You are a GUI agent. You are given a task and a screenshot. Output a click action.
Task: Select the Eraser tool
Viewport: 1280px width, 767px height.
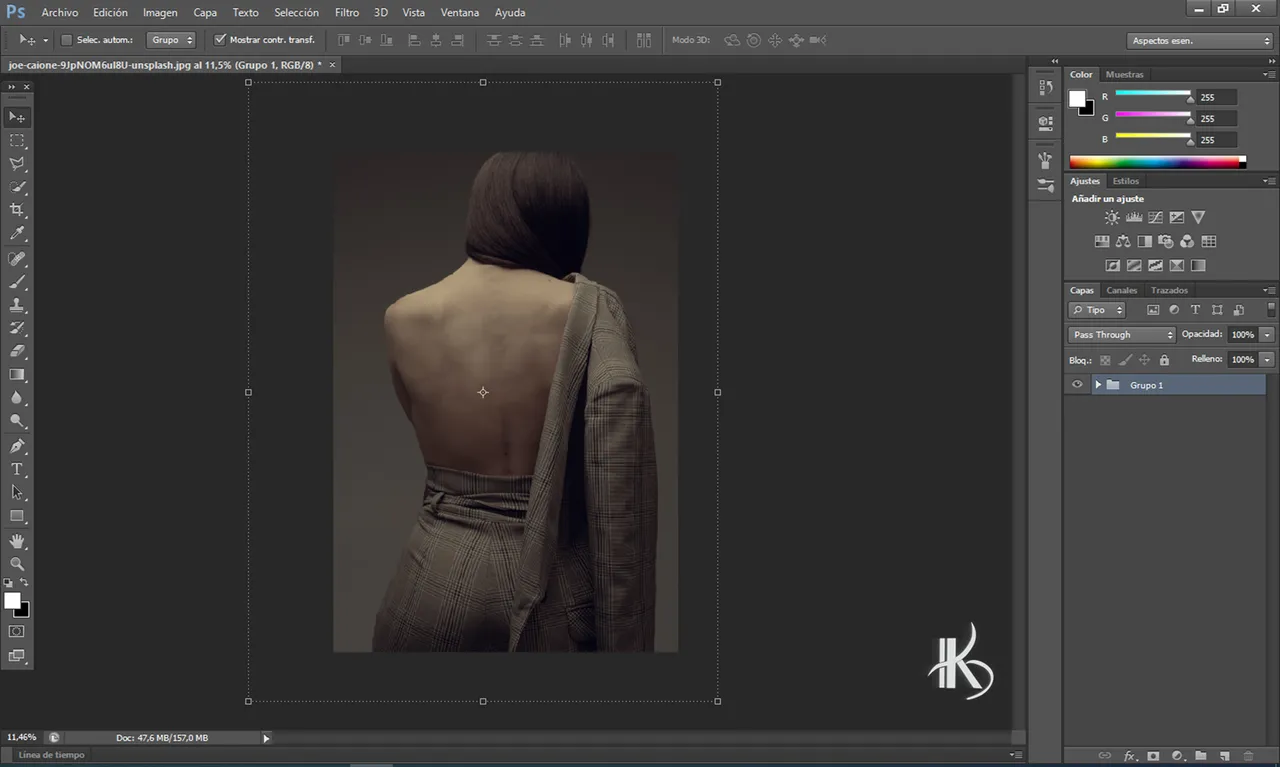(17, 351)
